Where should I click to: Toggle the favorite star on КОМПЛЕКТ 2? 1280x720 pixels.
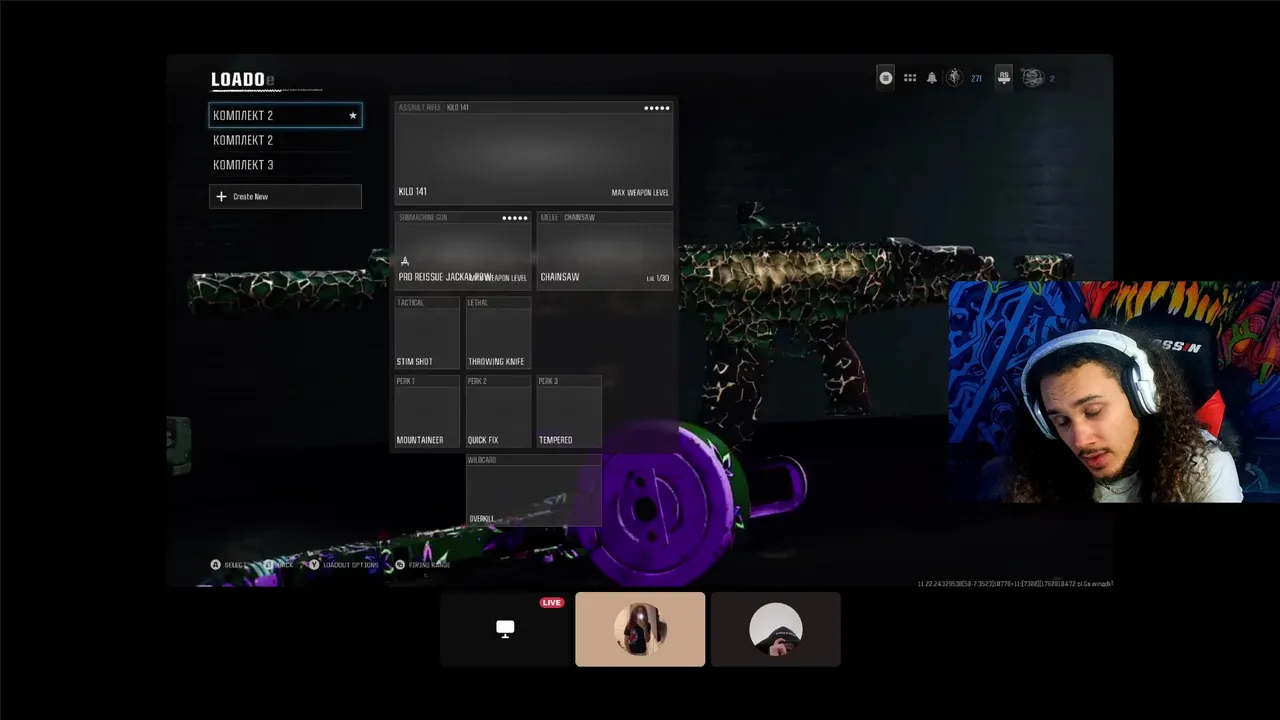352,115
